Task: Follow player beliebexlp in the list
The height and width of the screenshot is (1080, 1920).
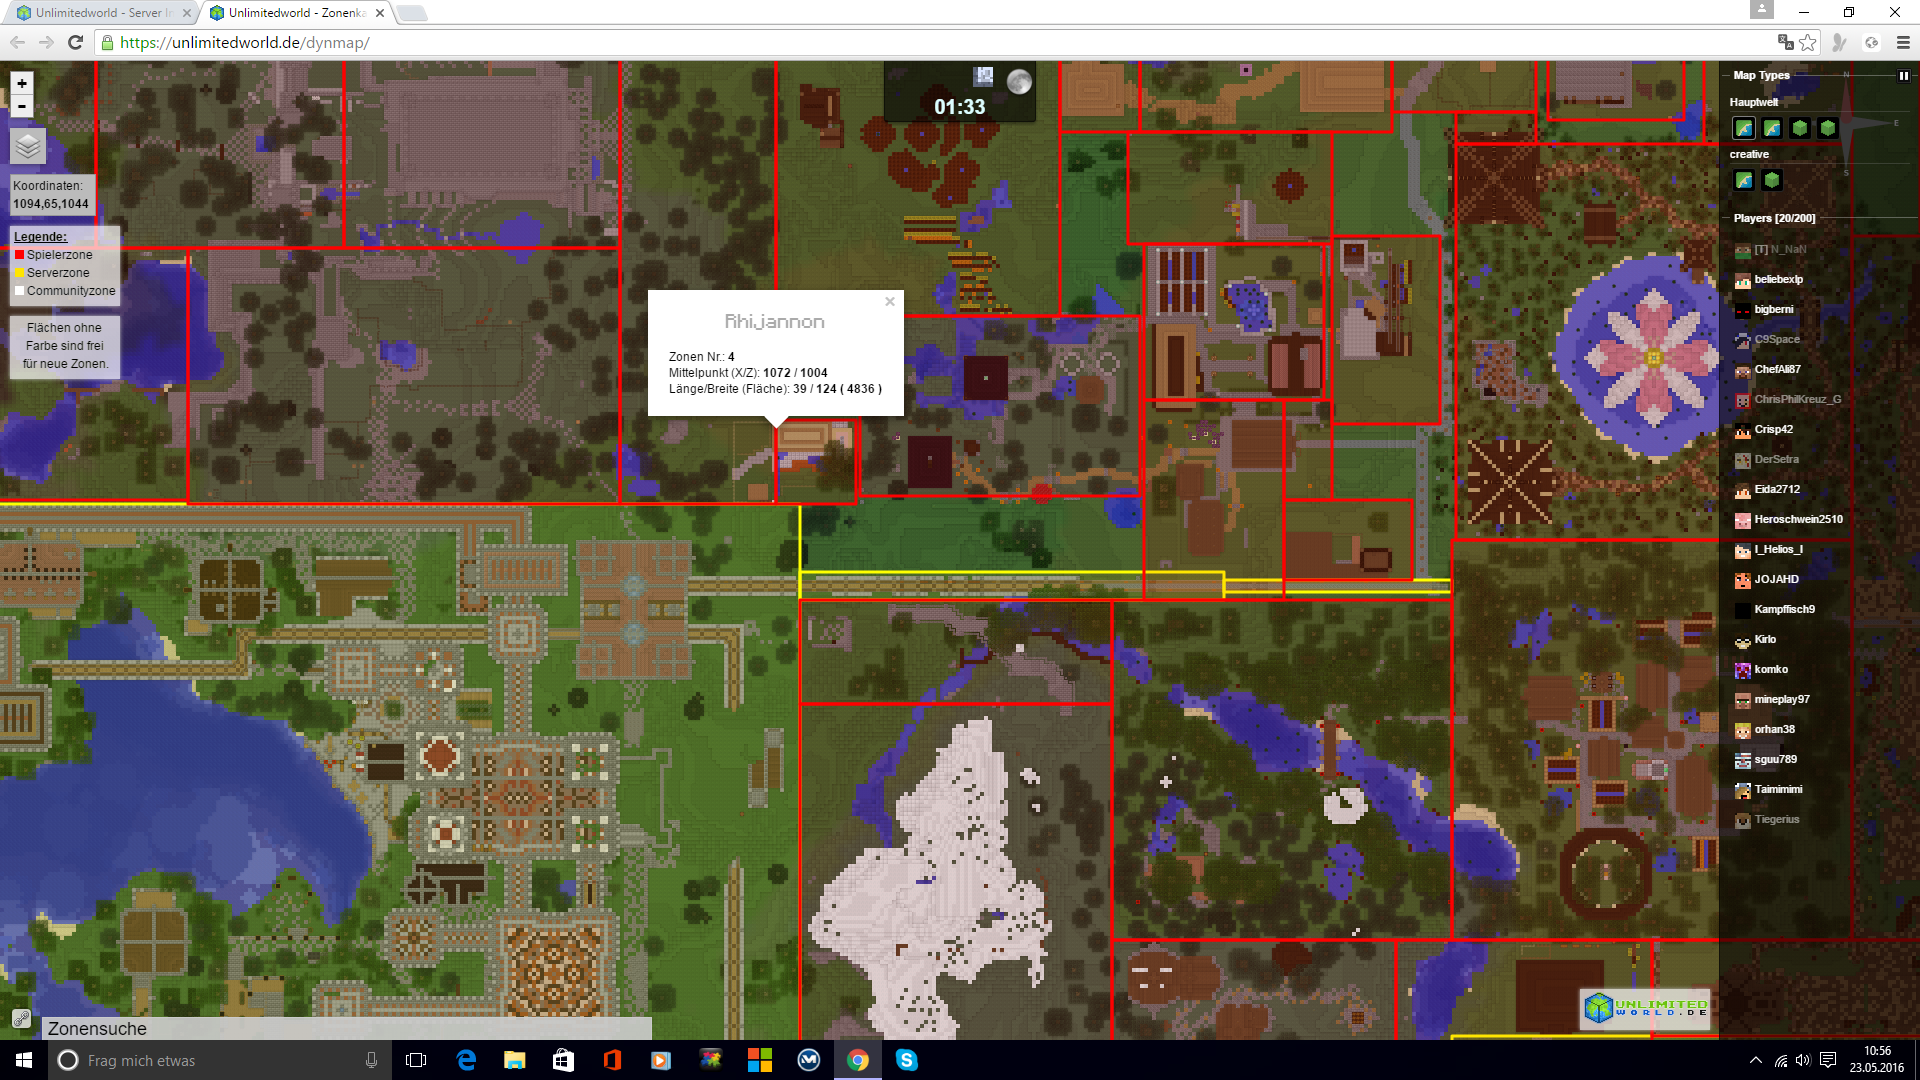Action: click(1778, 280)
